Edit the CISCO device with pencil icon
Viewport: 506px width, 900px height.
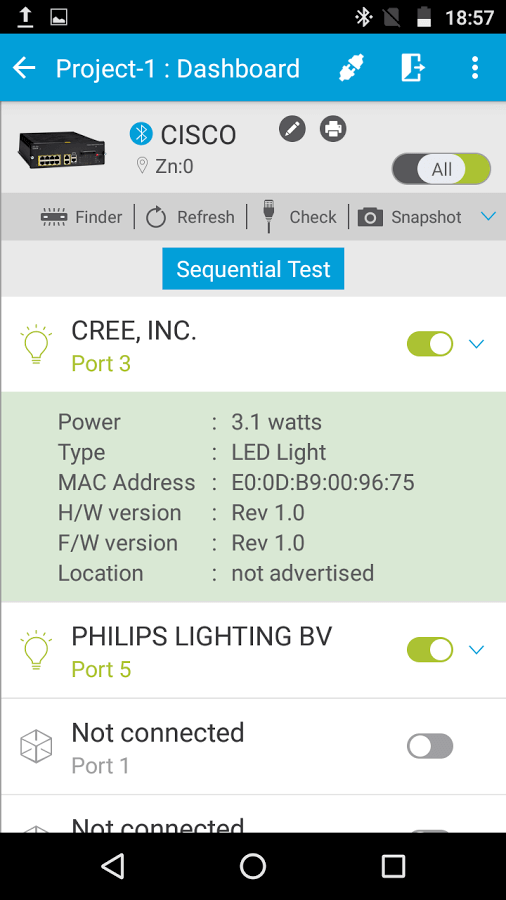293,129
